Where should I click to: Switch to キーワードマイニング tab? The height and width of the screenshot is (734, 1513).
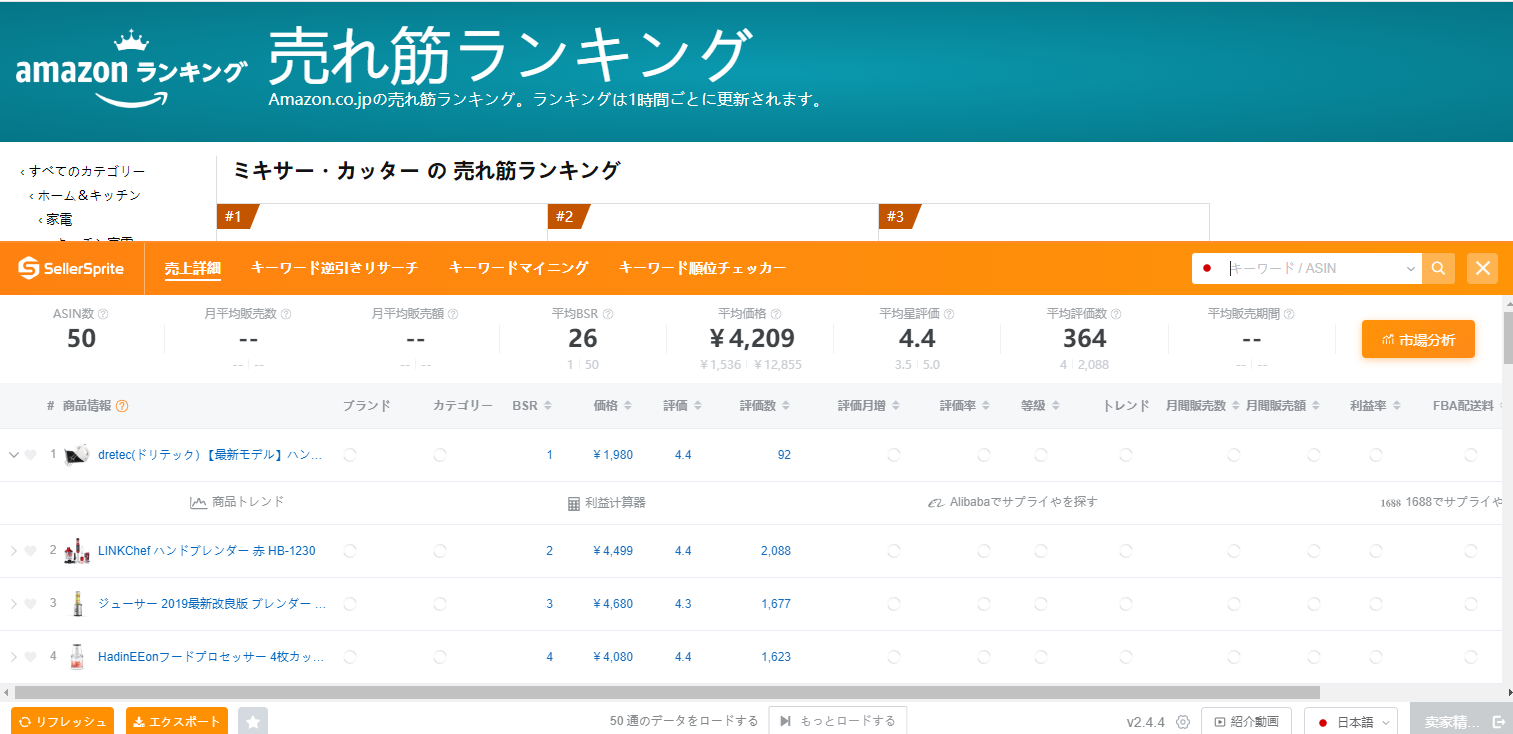[518, 268]
